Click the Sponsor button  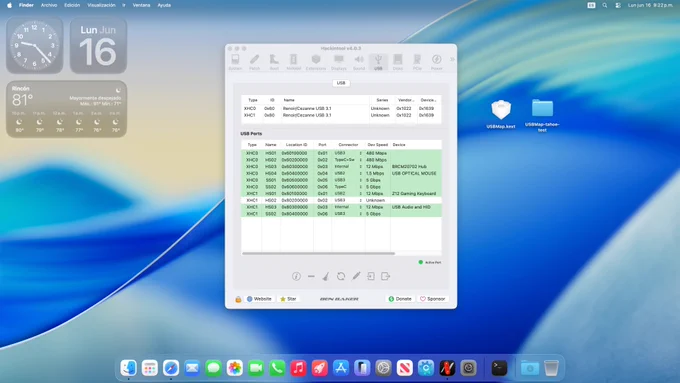pyautogui.click(x=433, y=299)
